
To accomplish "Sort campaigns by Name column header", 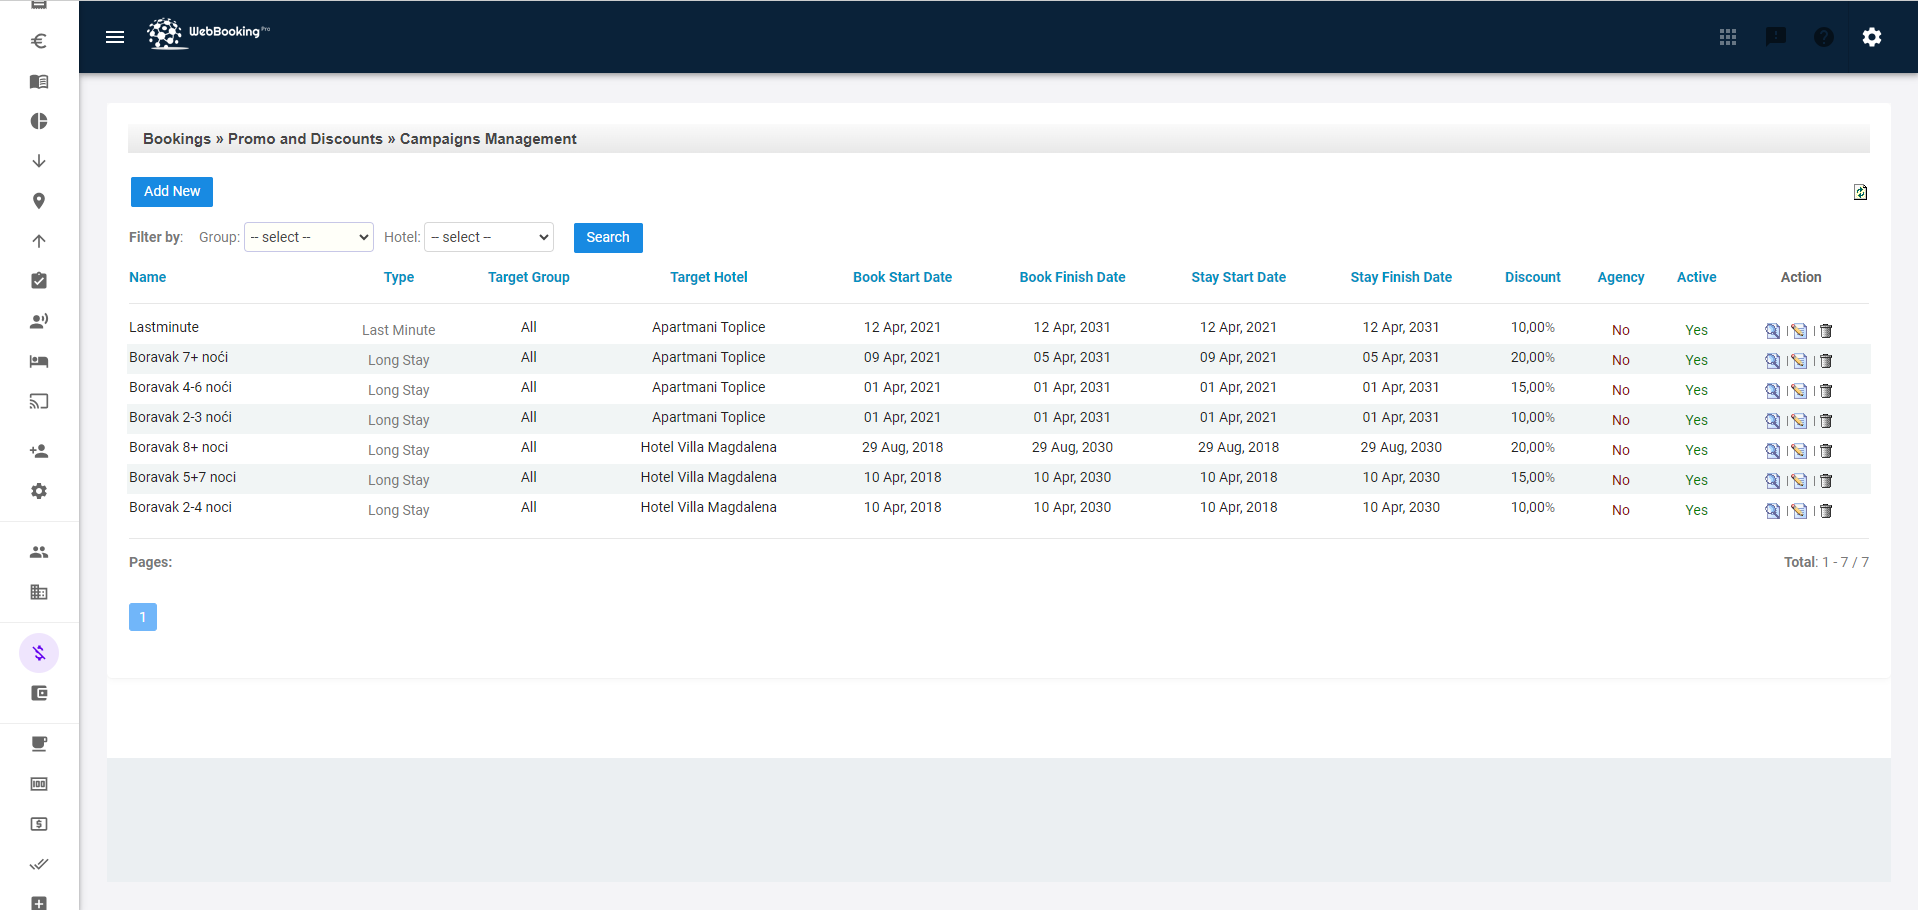I will 147,277.
